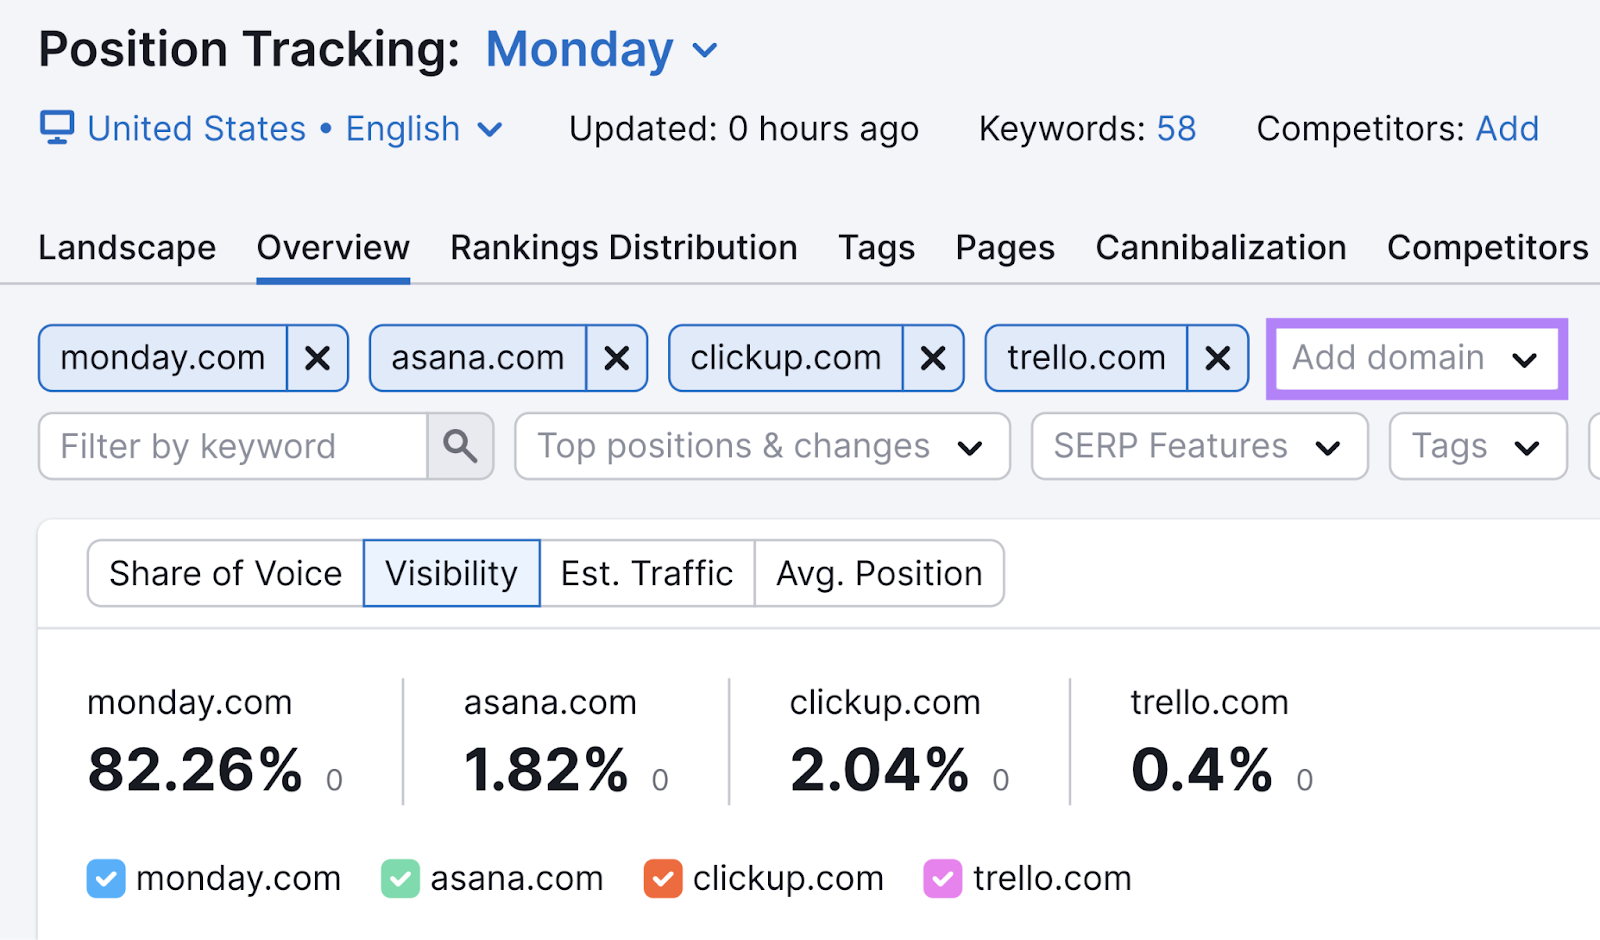
Task: Open the Cannibalization tab
Action: click(x=1220, y=247)
